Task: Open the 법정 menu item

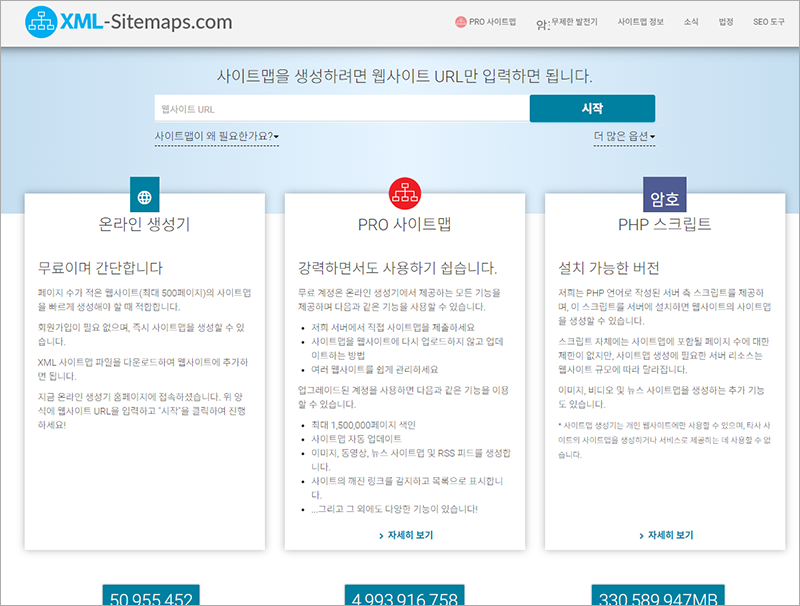Action: tap(726, 21)
